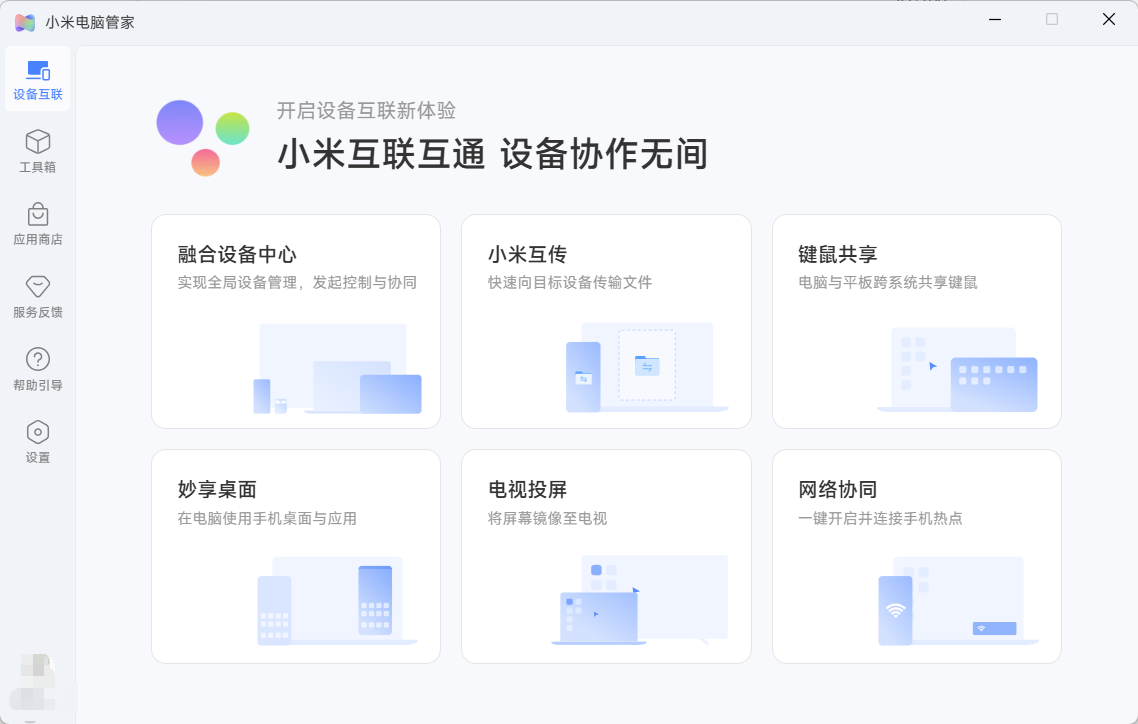Click the 小米互联互通 设备协作无间 headline
The image size is (1138, 724).
coord(492,155)
